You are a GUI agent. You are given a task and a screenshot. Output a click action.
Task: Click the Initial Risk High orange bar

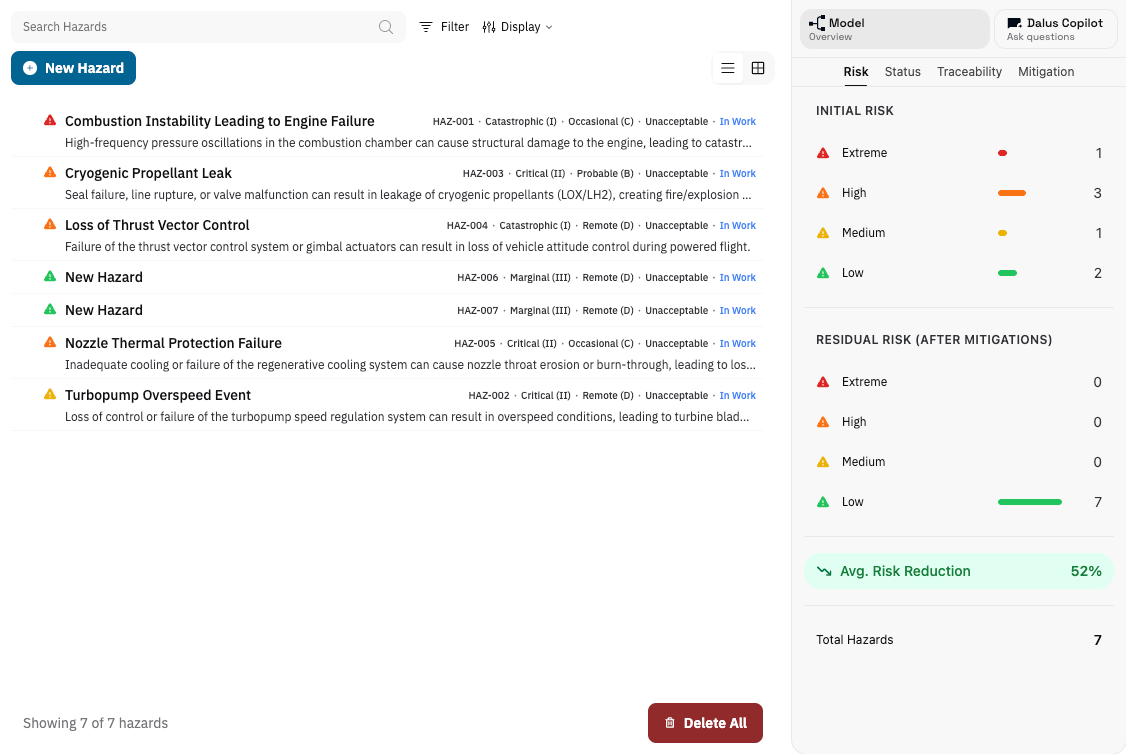pos(1012,193)
